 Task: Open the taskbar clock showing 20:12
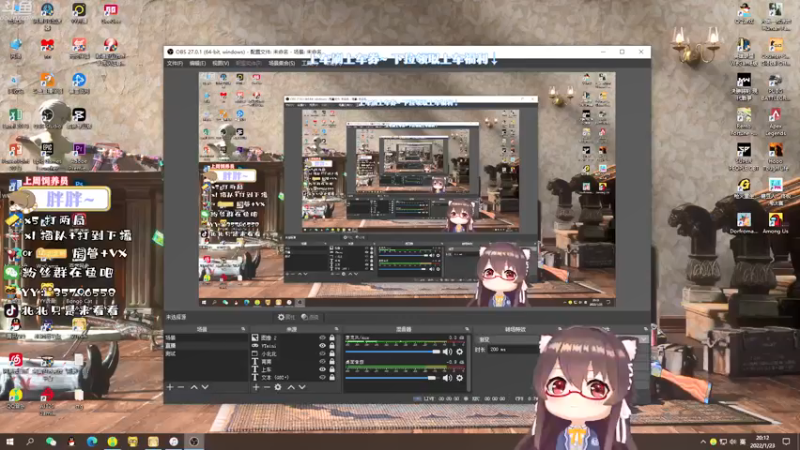click(x=762, y=442)
